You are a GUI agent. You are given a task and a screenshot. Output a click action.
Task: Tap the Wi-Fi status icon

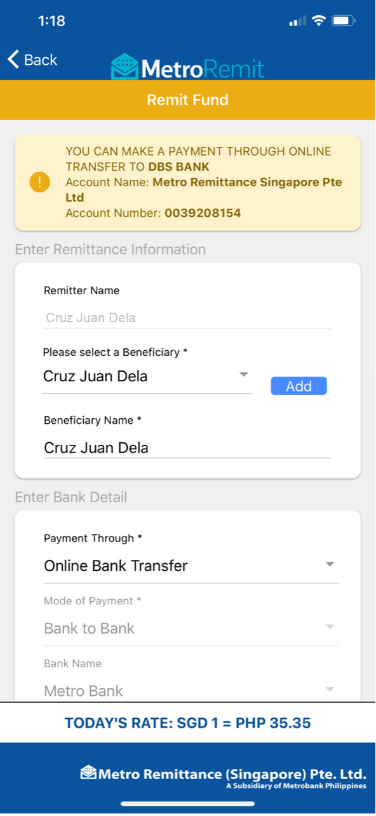[x=318, y=20]
